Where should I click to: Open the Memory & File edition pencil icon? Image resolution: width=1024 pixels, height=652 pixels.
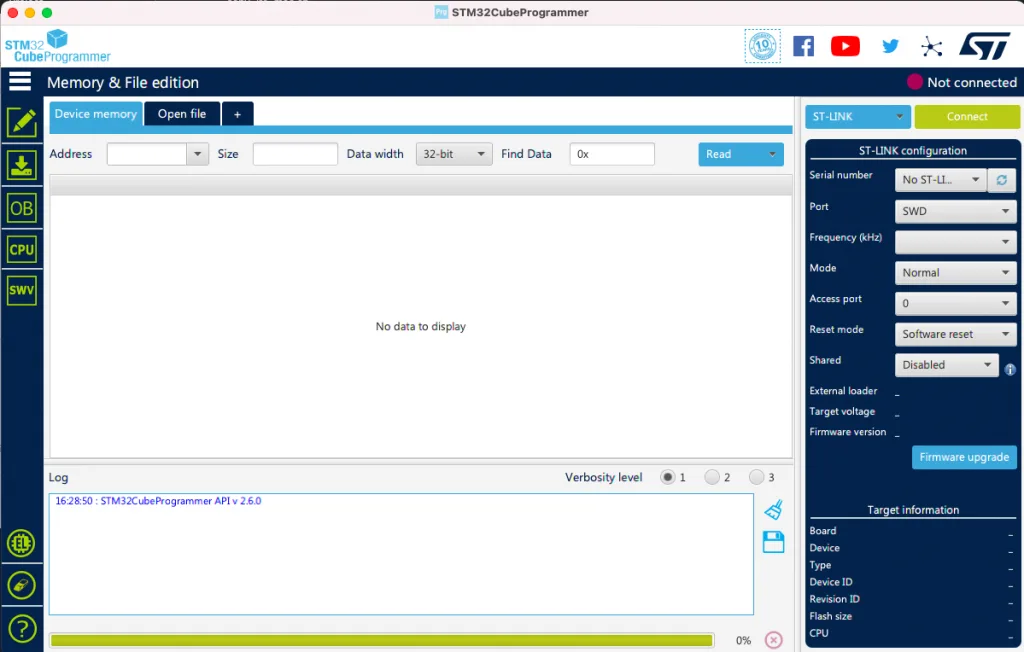(x=22, y=122)
